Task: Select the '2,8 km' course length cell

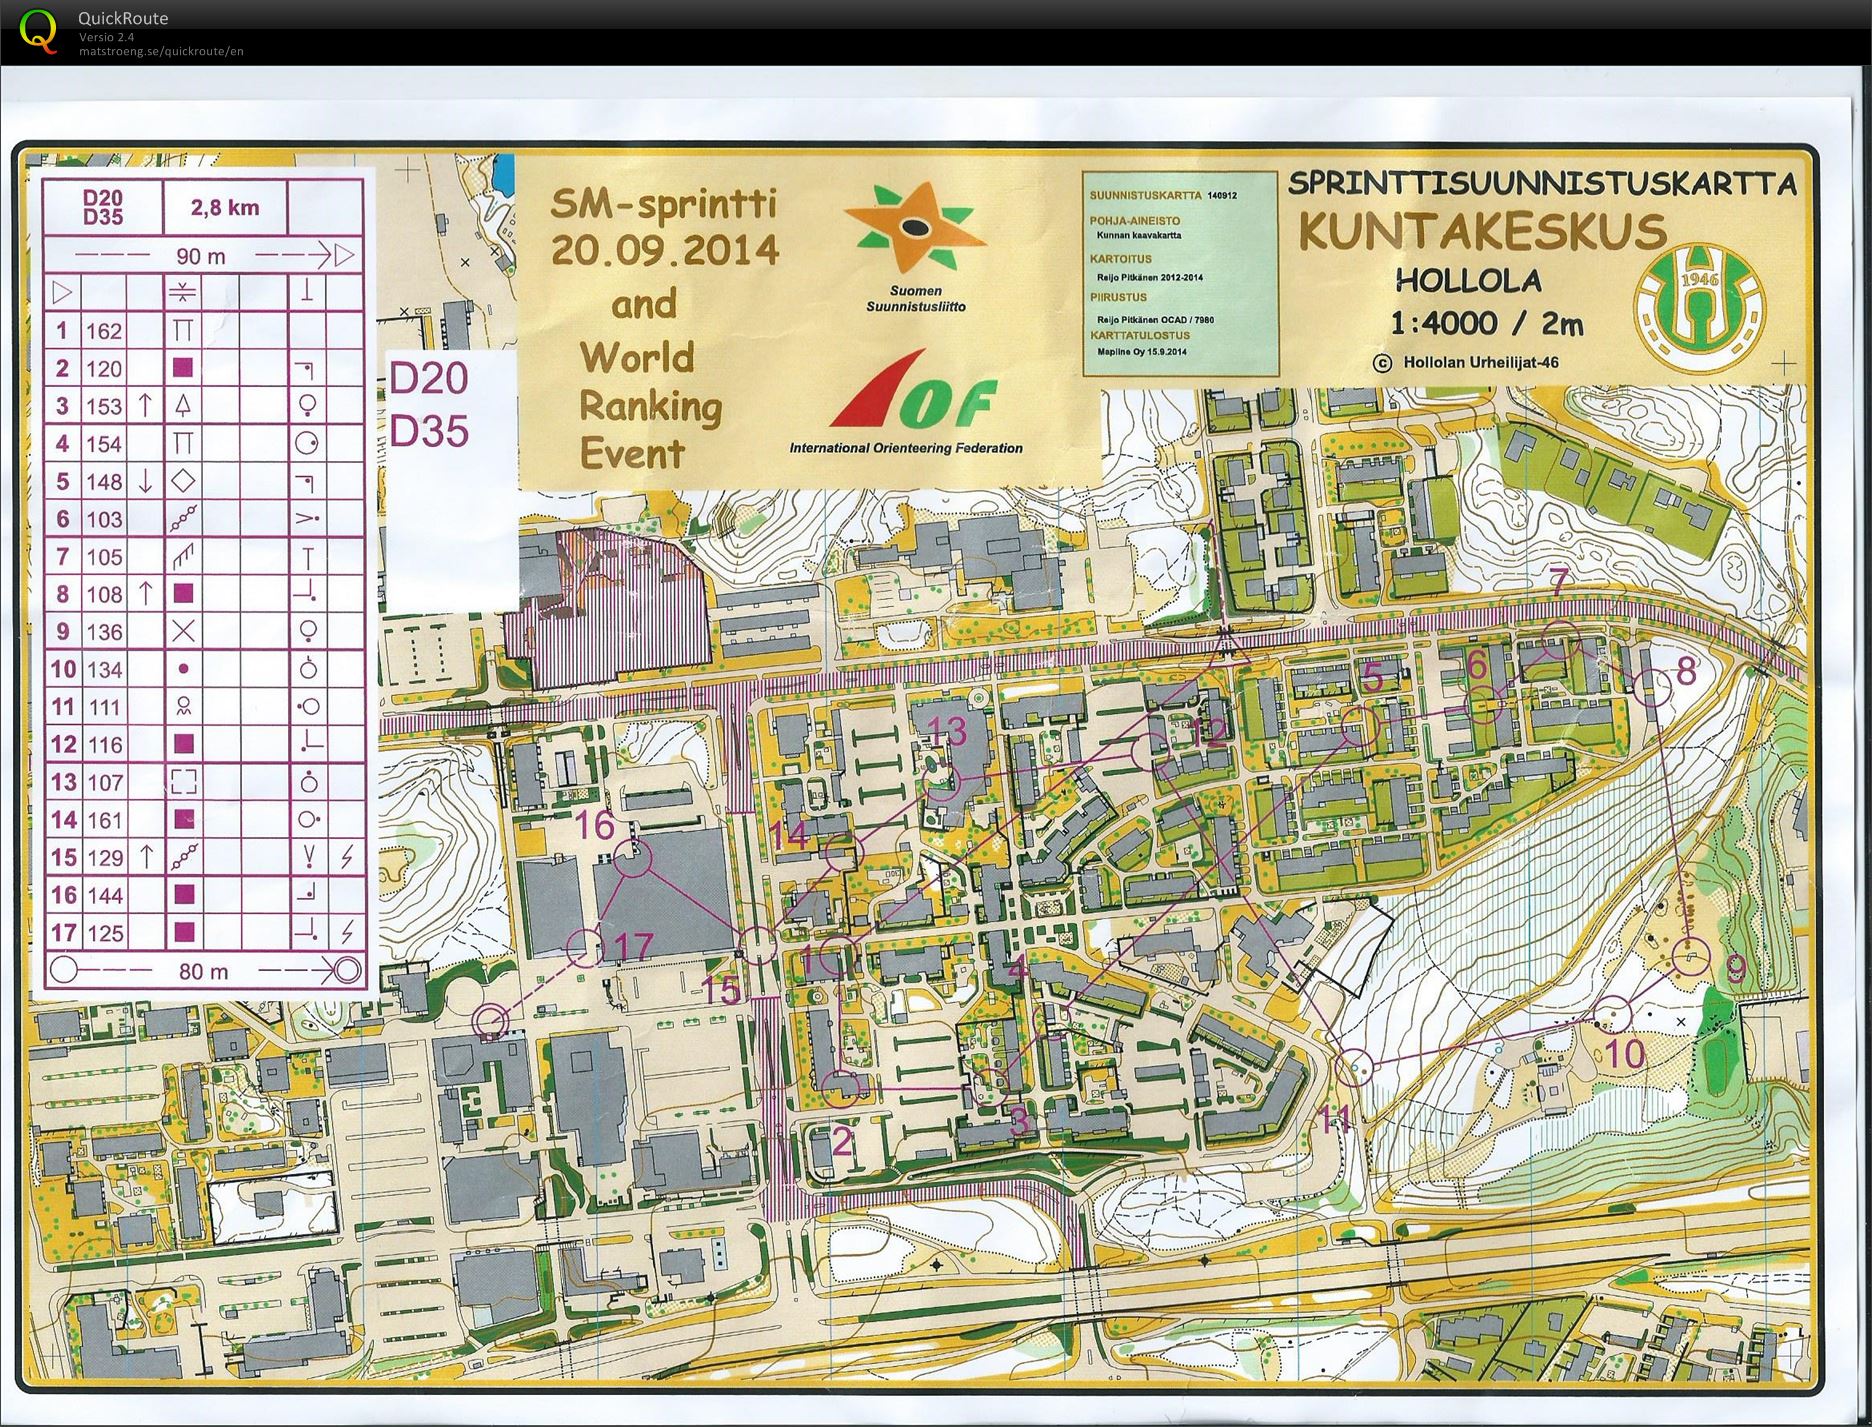Action: (x=225, y=208)
